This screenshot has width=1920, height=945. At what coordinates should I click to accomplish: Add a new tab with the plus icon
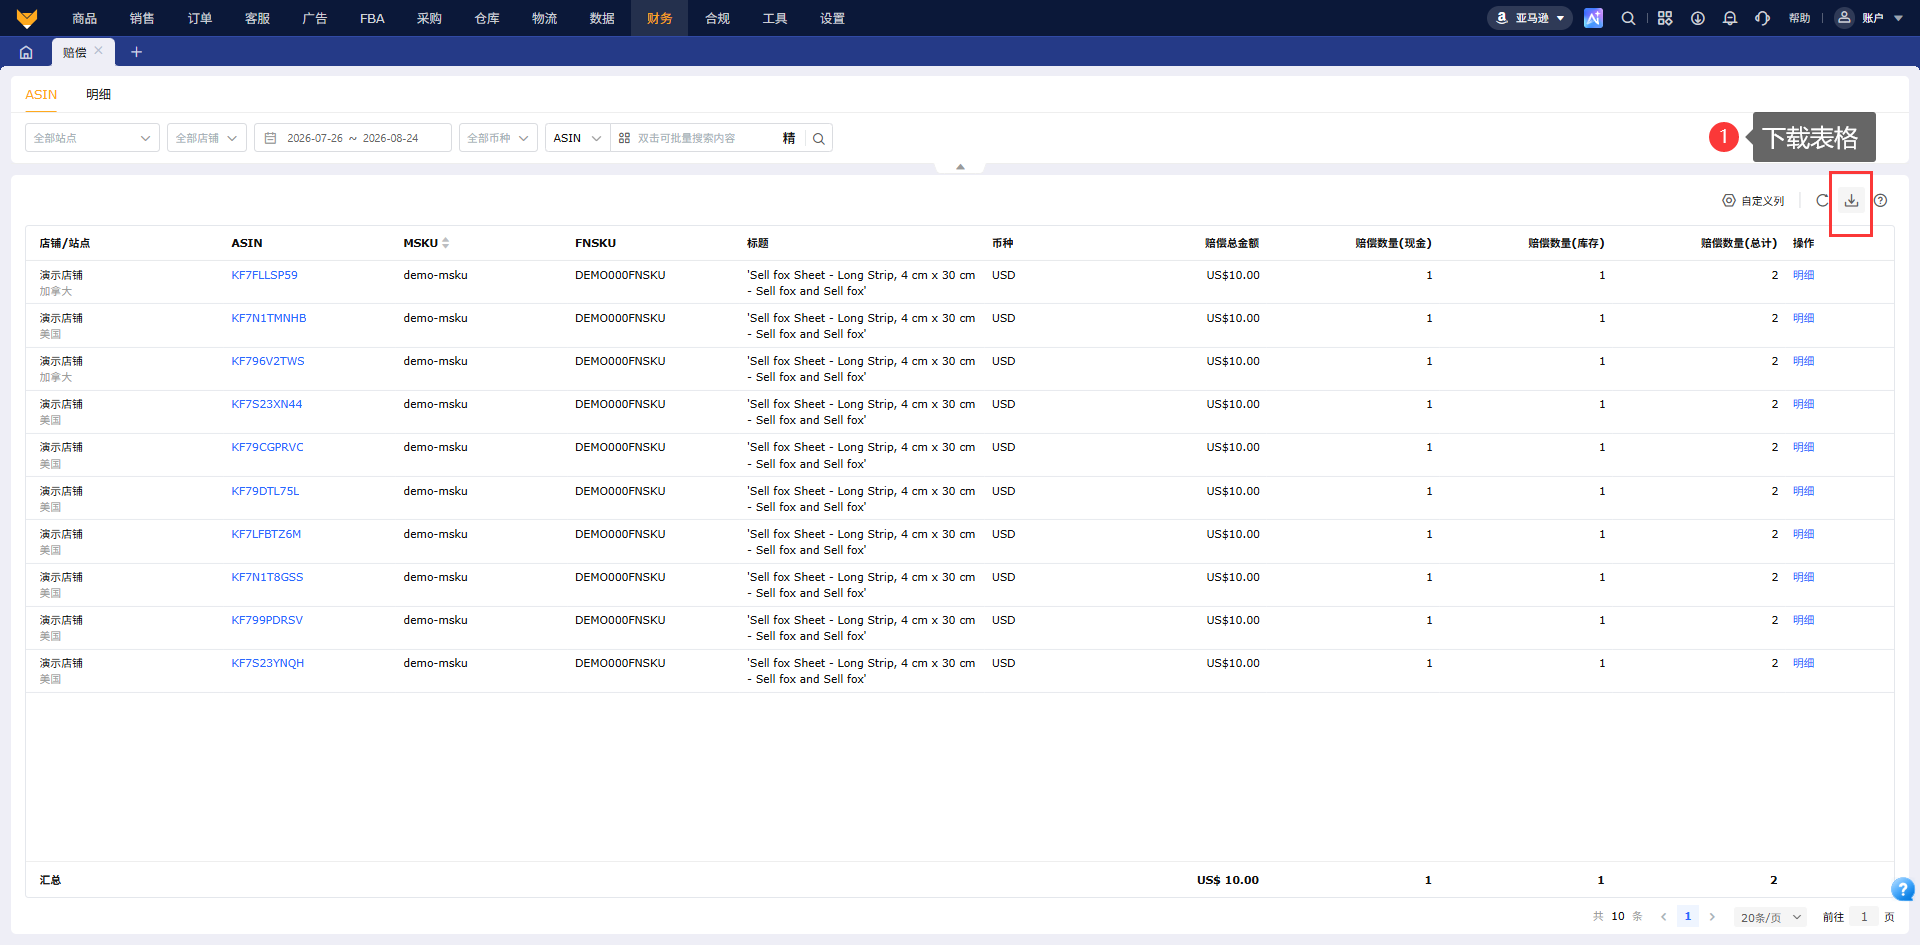tap(136, 52)
